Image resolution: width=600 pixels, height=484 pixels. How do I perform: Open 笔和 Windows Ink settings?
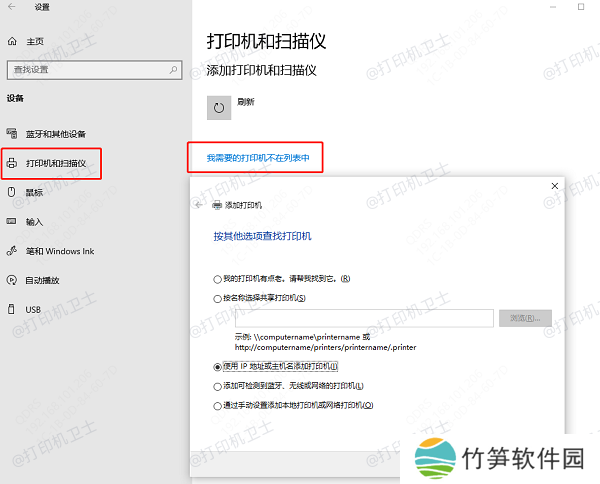click(60, 251)
